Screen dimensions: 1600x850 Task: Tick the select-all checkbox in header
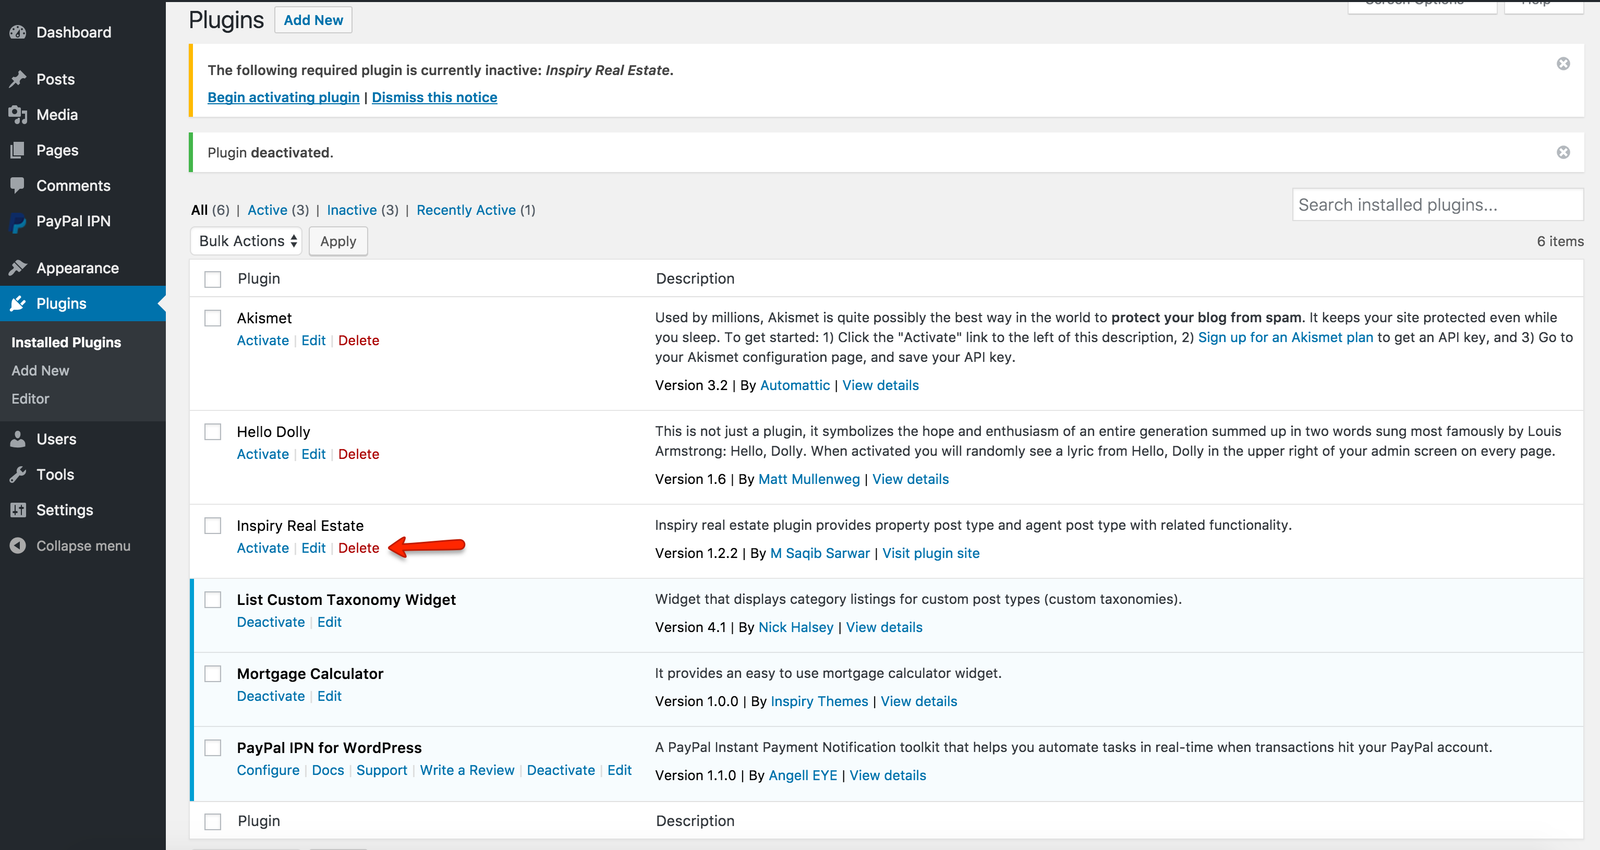(213, 279)
